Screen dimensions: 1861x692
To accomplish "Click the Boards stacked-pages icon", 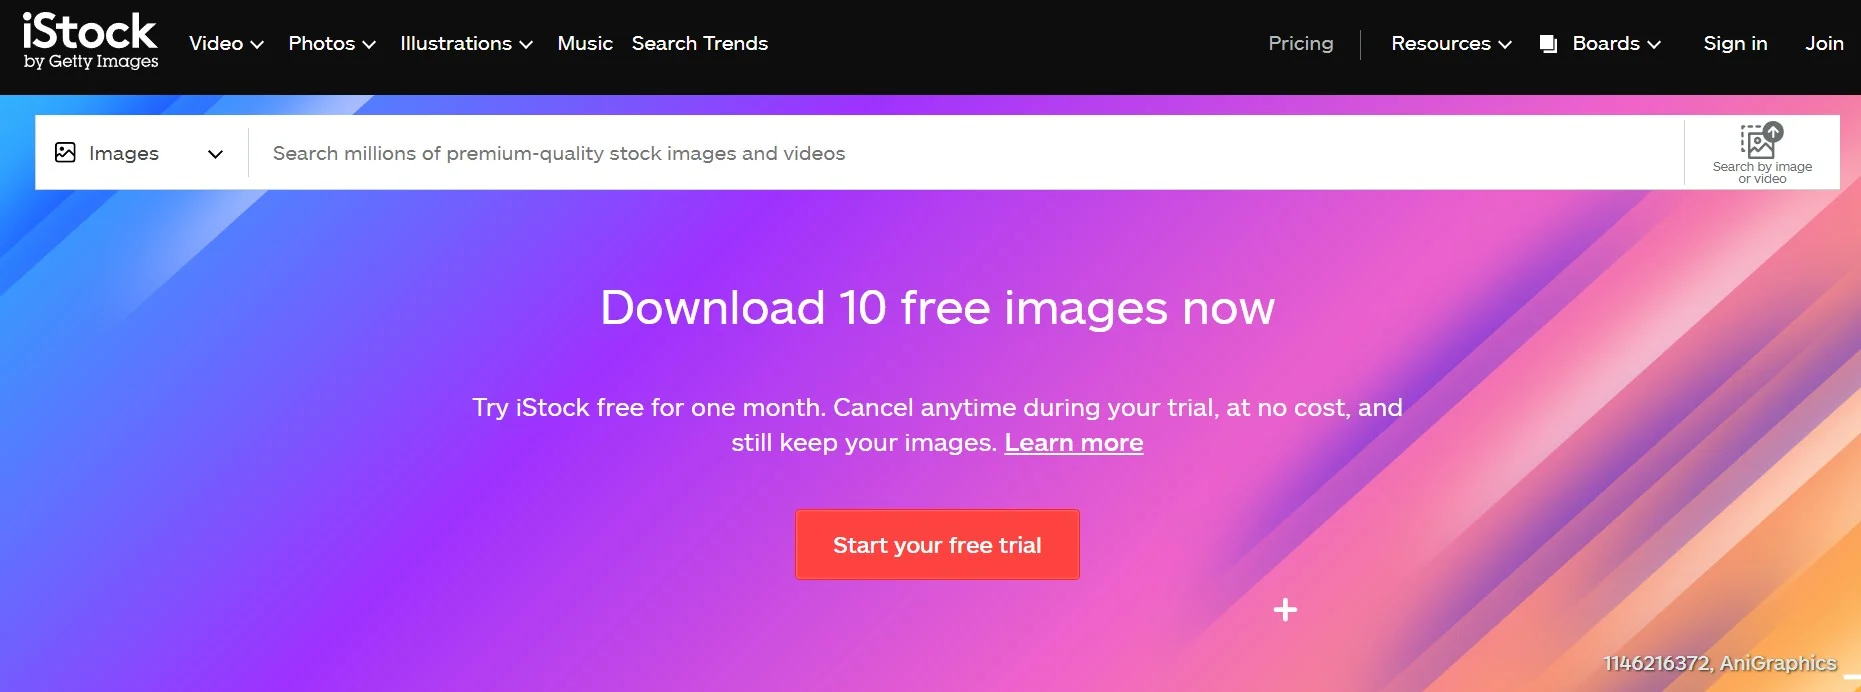I will [1548, 44].
